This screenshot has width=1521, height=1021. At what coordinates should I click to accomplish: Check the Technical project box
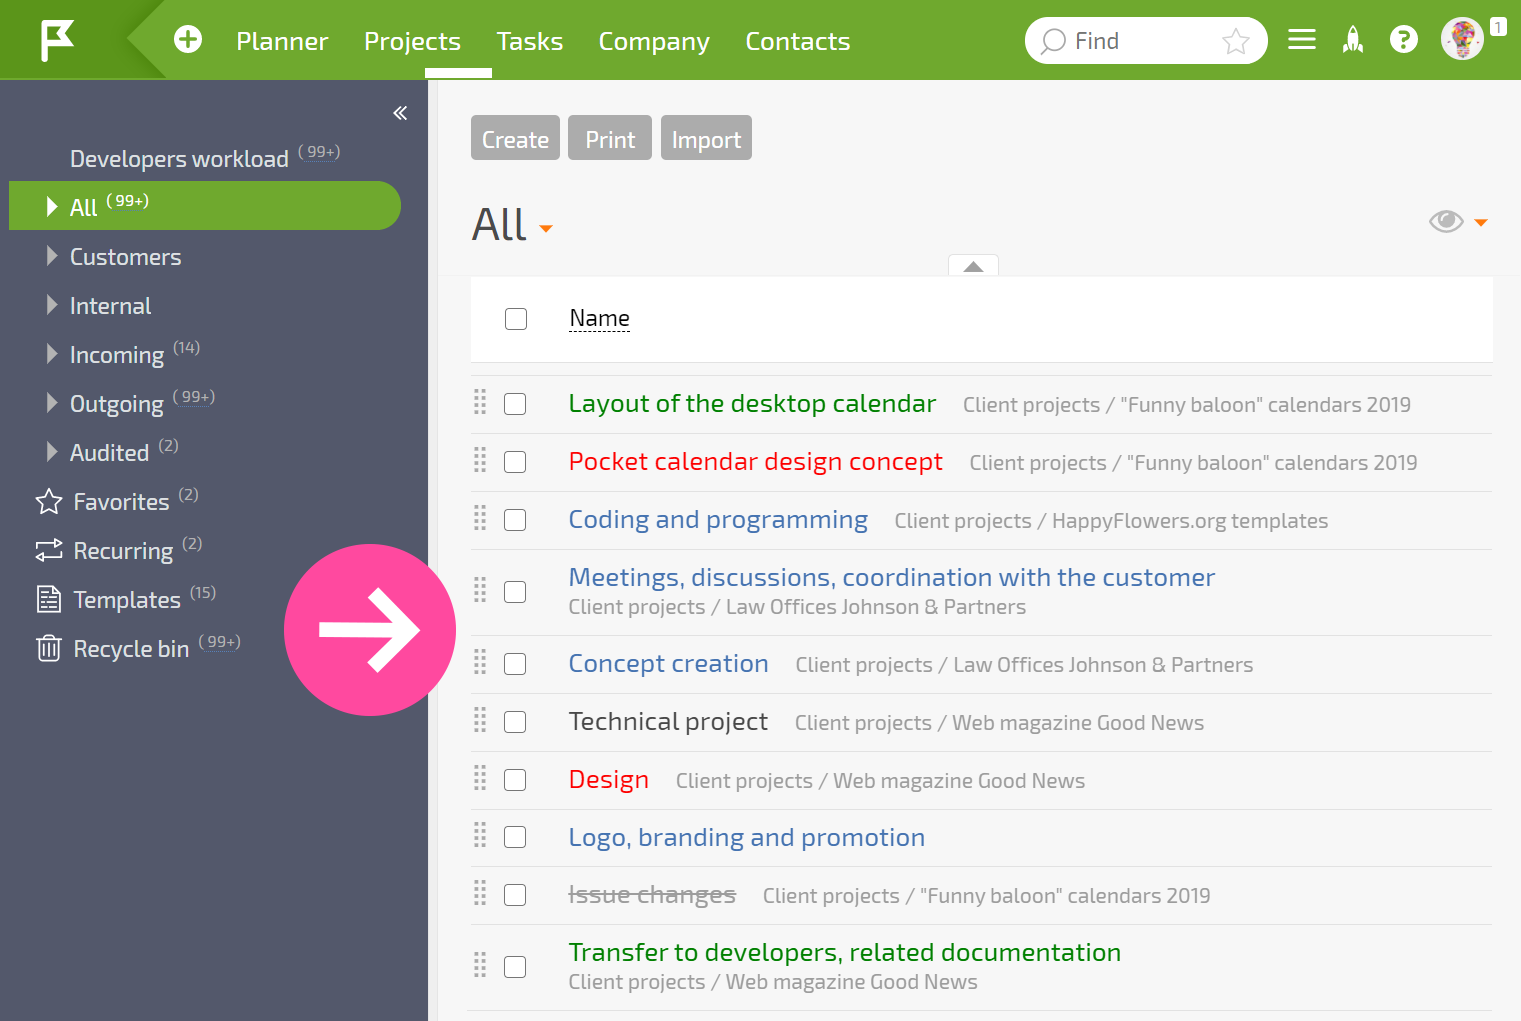(x=515, y=722)
